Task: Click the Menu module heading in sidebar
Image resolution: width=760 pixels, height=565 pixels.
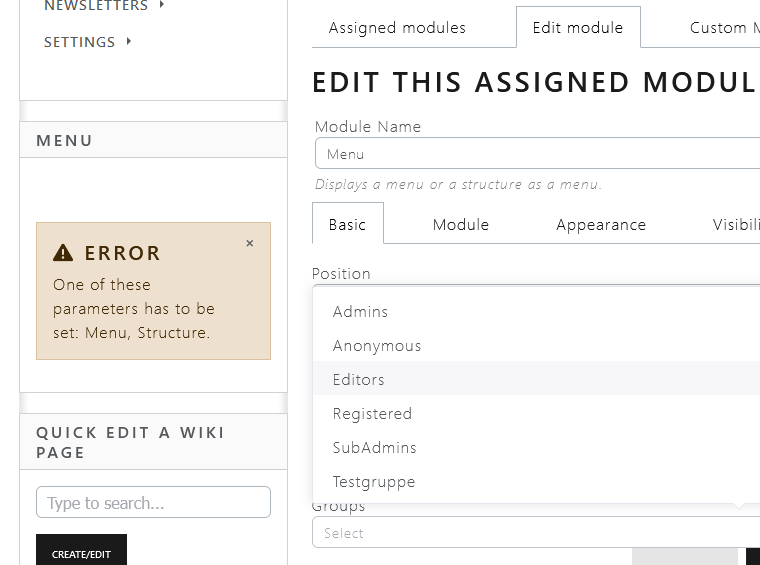Action: coord(64,141)
